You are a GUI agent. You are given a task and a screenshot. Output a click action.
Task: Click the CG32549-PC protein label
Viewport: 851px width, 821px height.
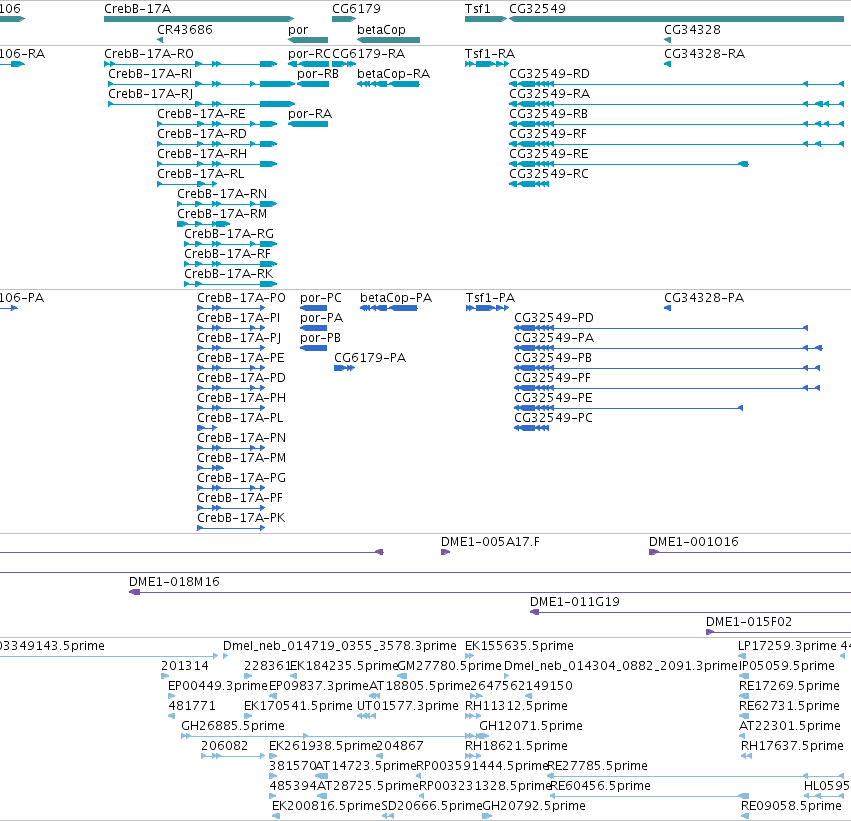coord(554,418)
